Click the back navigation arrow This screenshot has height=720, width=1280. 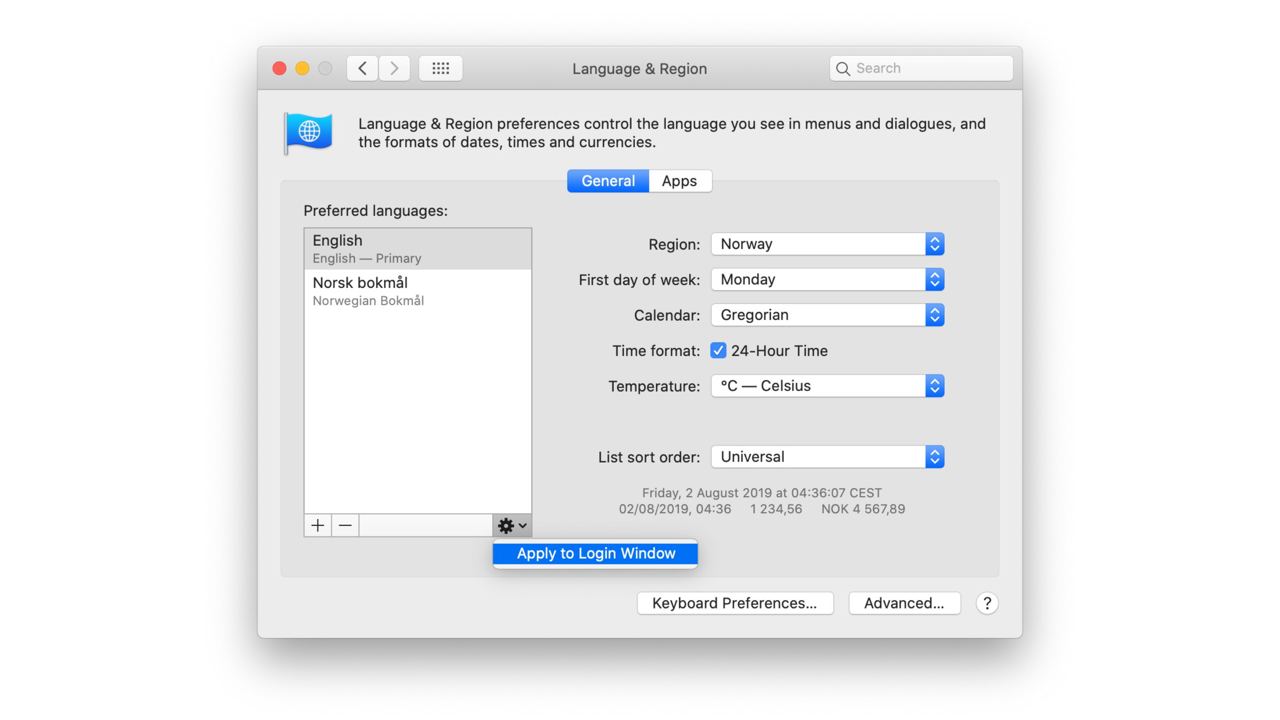362,68
